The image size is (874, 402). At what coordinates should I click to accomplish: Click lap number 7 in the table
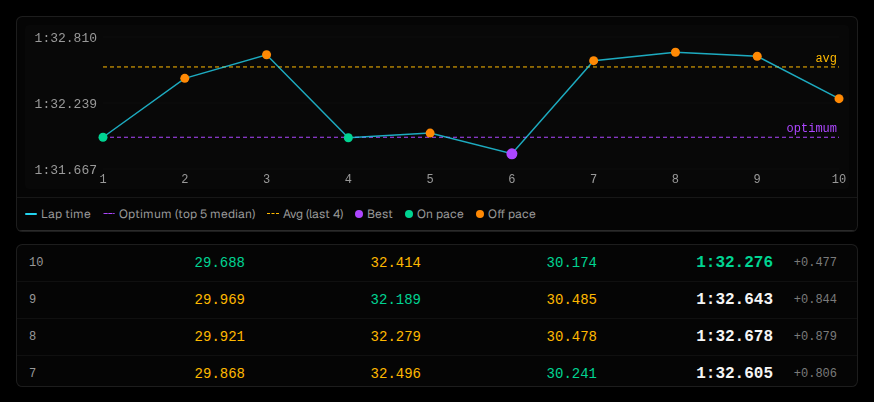32,373
